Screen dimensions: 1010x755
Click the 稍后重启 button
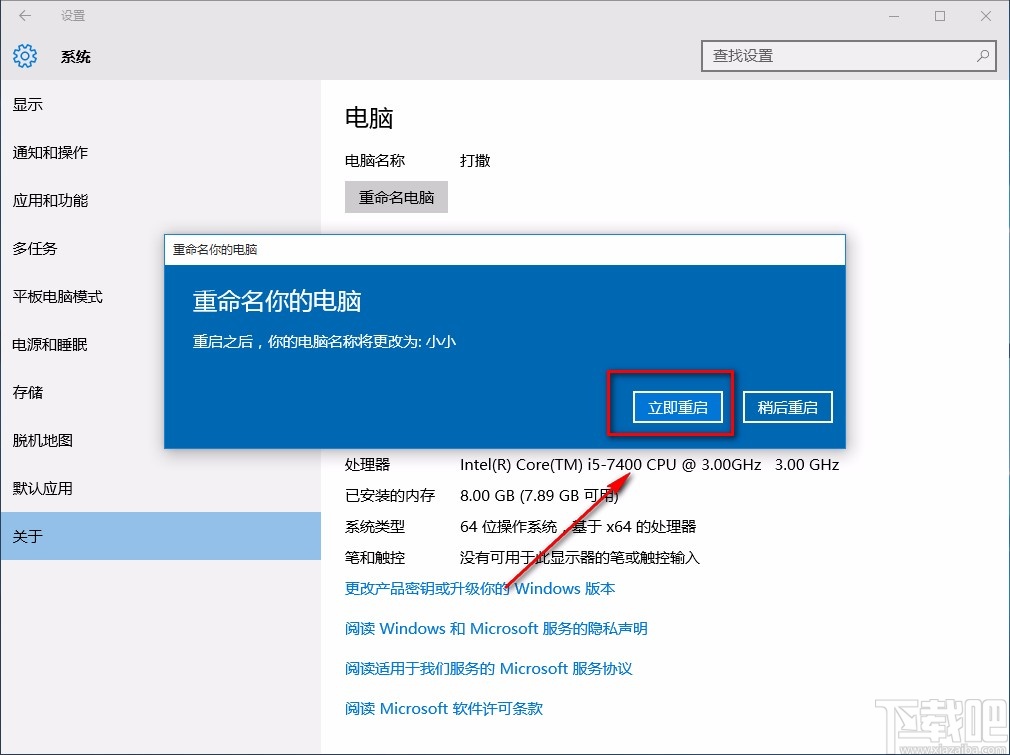click(x=787, y=406)
